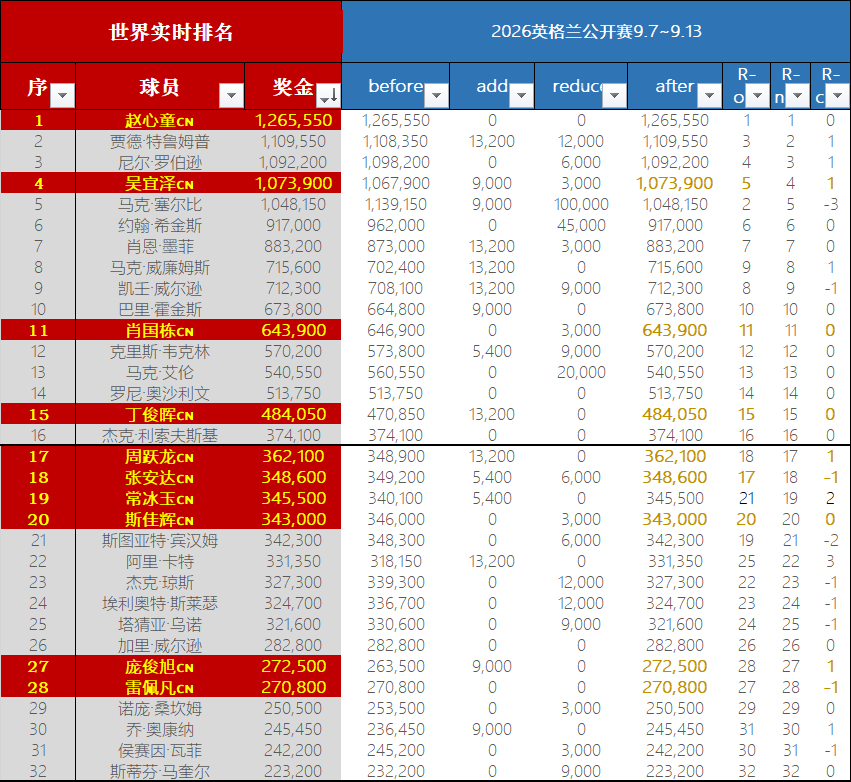The height and width of the screenshot is (782, 851).
Task: Open the add column filter dropdown
Action: pos(522,96)
